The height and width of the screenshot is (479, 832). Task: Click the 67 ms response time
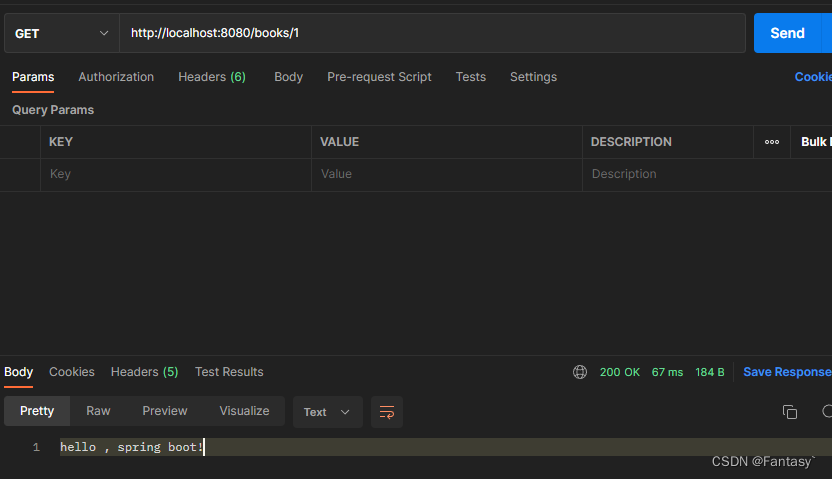pyautogui.click(x=668, y=372)
